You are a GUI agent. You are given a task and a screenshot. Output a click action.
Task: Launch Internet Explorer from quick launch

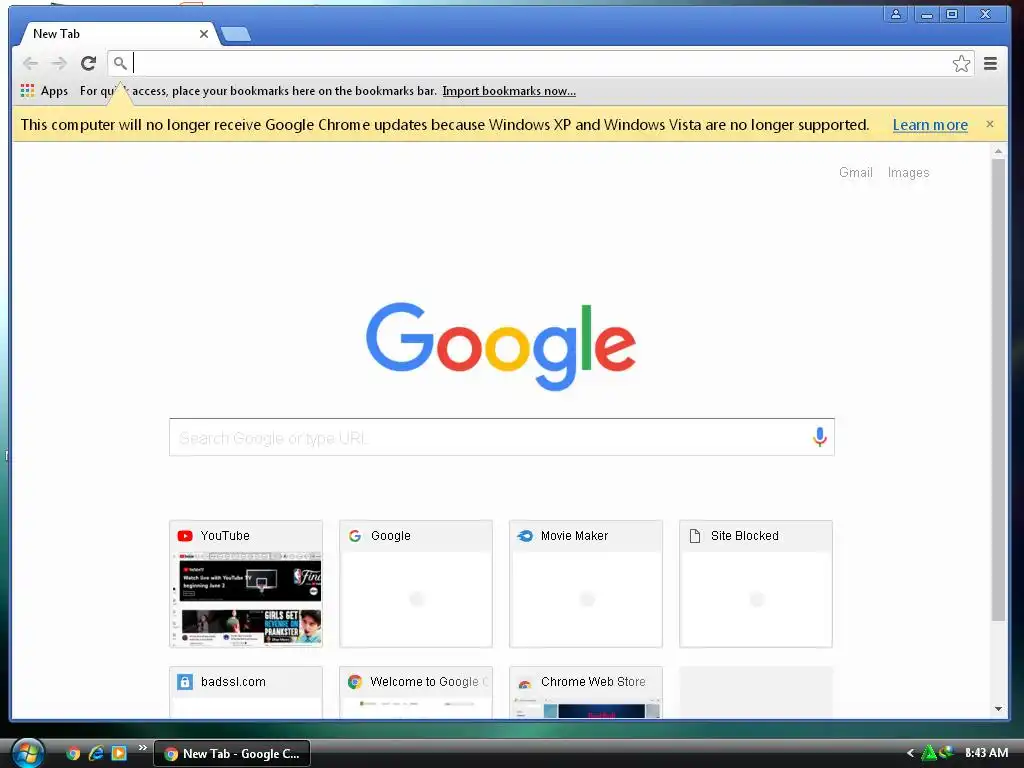pyautogui.click(x=96, y=754)
